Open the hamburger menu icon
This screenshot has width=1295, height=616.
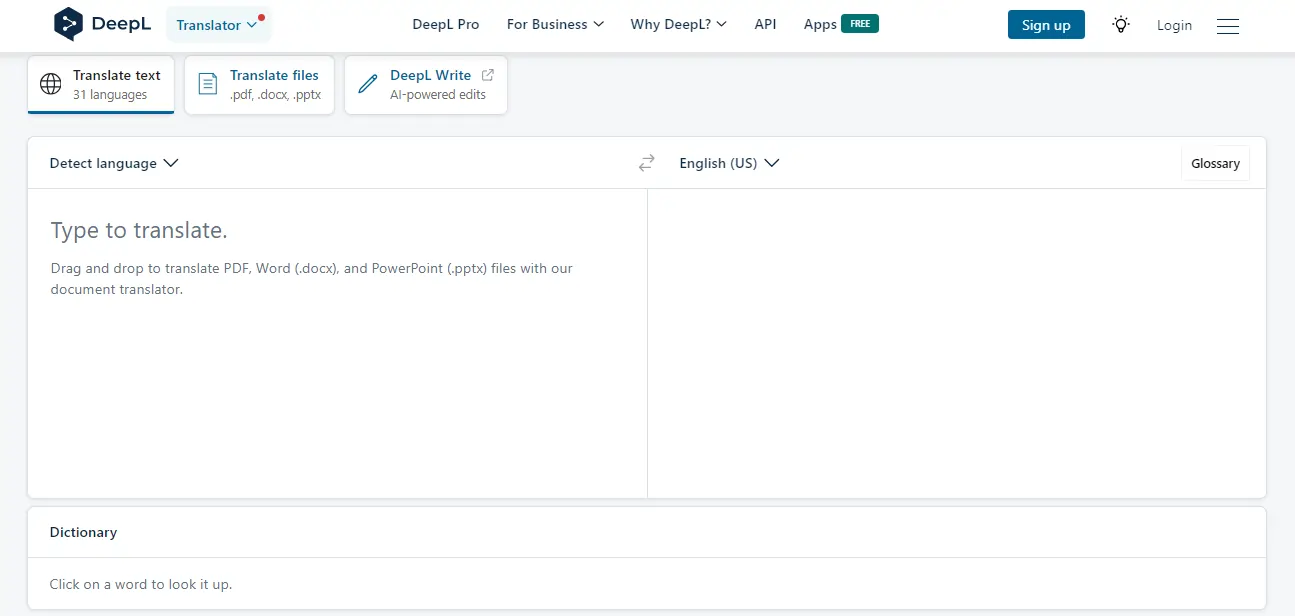click(1228, 26)
